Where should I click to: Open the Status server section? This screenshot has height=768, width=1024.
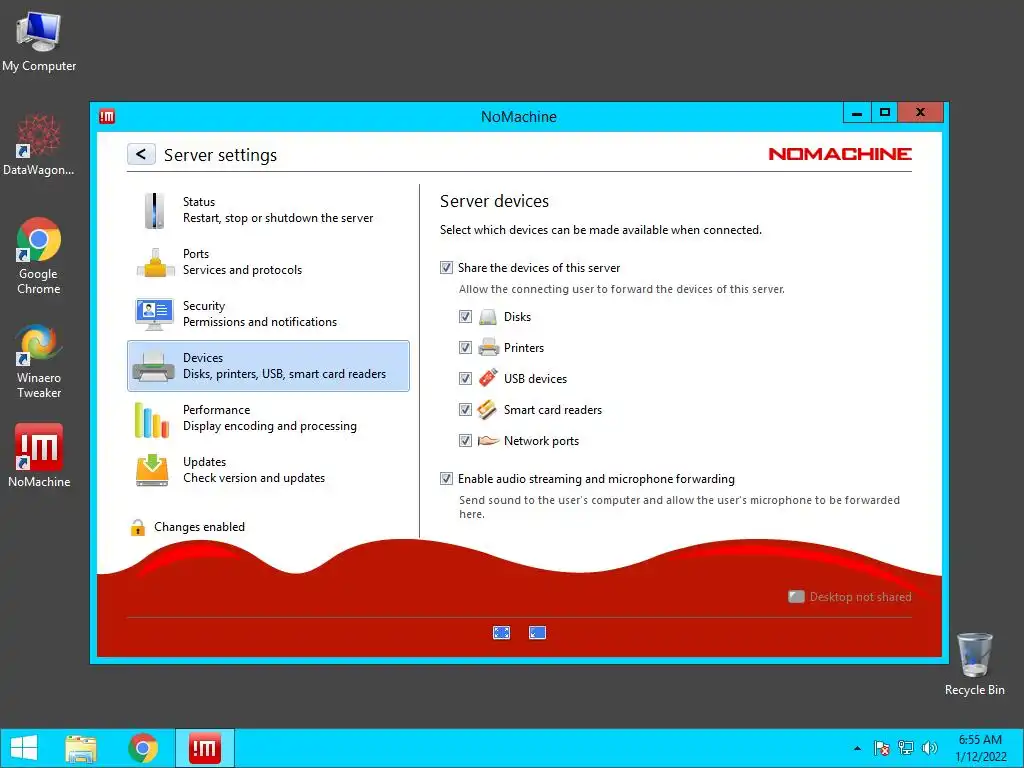268,210
